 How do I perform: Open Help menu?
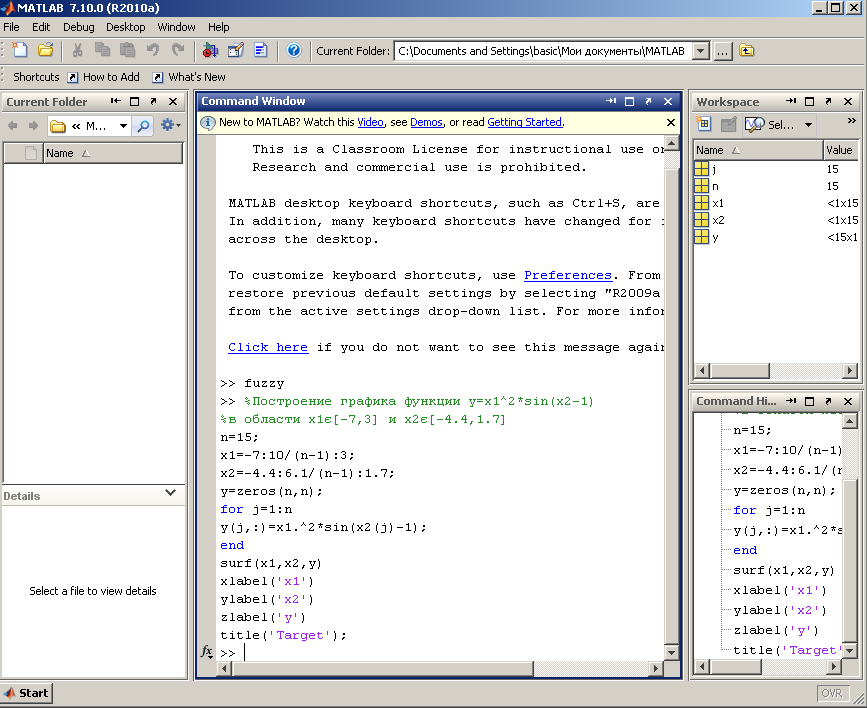point(218,27)
